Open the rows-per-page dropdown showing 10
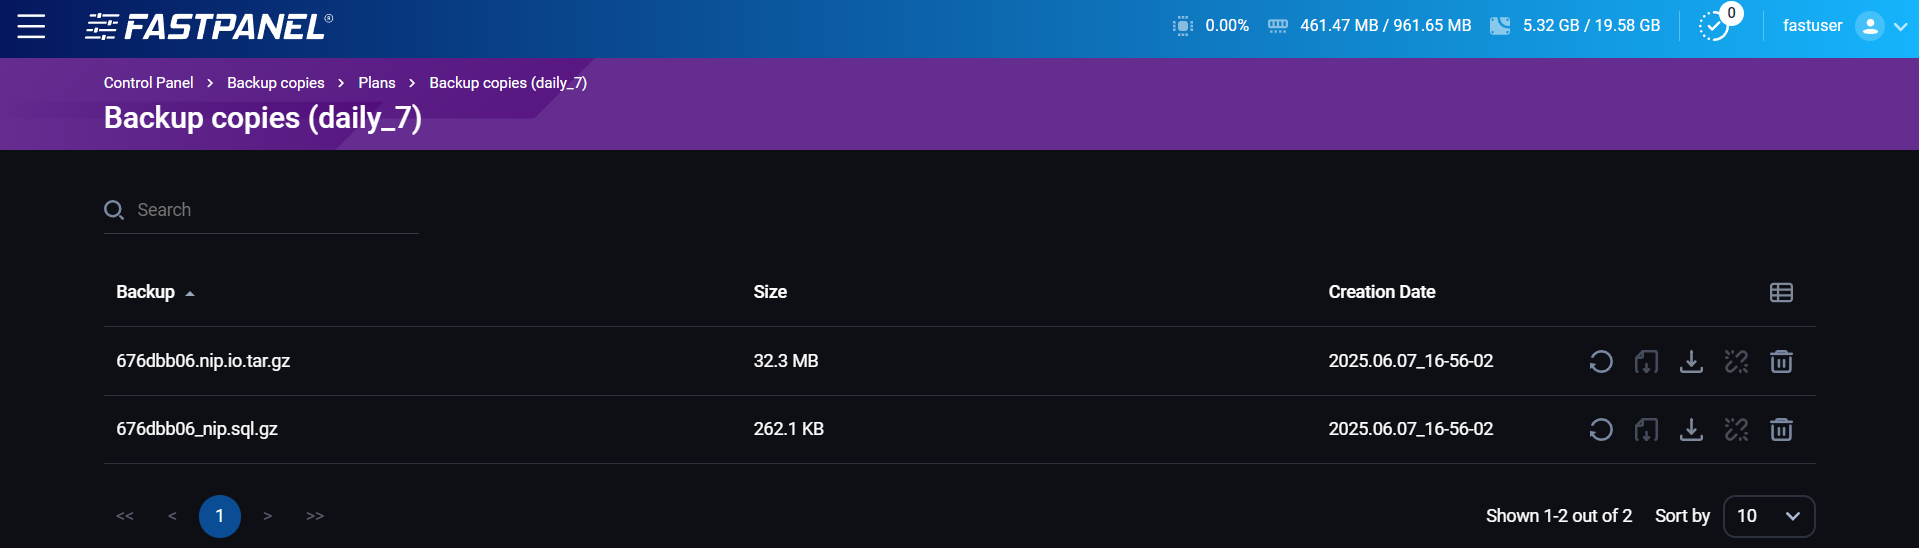Screen dimensions: 1919x548 pos(1769,516)
